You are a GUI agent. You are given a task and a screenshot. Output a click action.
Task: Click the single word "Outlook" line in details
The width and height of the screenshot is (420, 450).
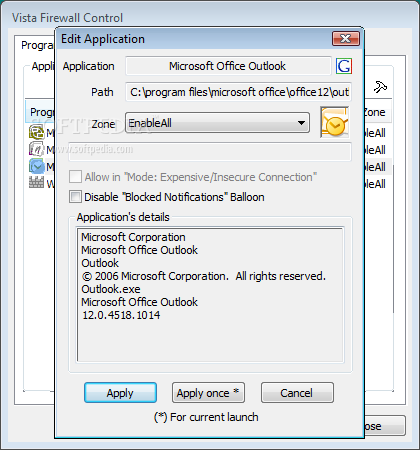tap(100, 263)
